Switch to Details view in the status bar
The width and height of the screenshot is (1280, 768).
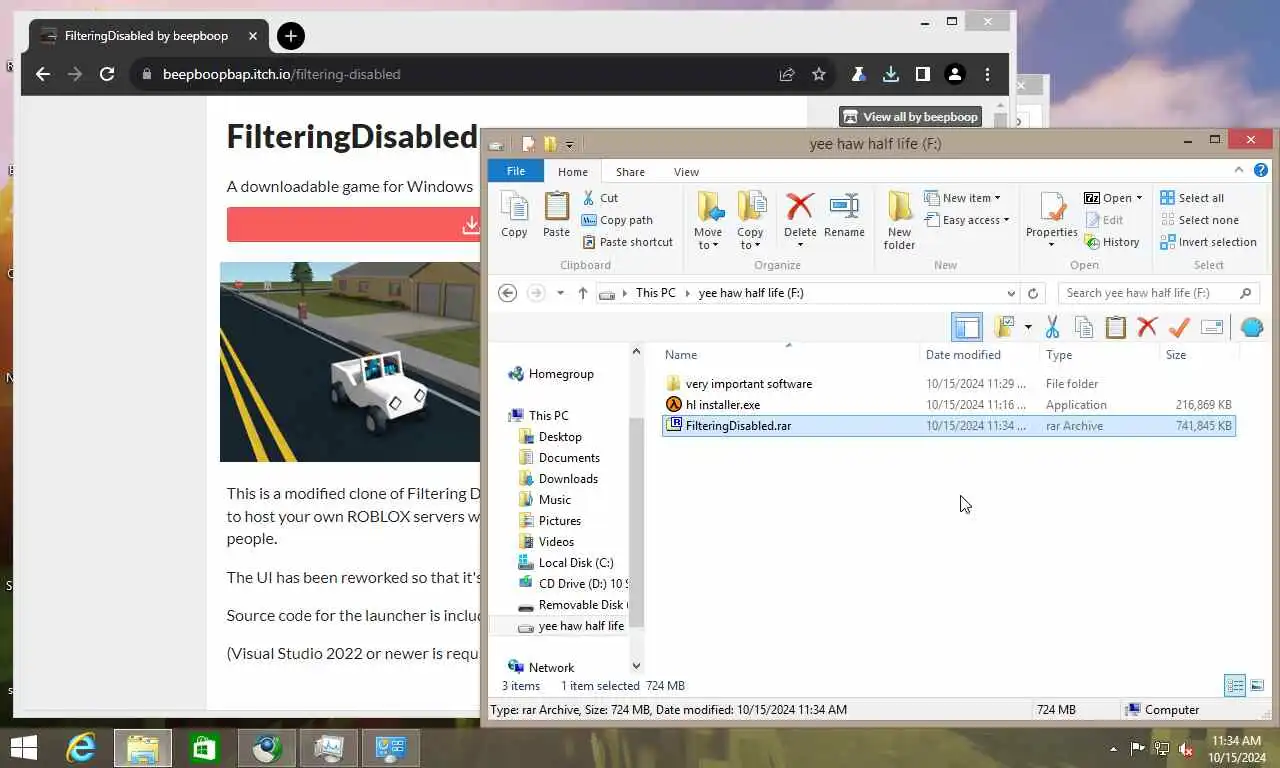(1235, 686)
